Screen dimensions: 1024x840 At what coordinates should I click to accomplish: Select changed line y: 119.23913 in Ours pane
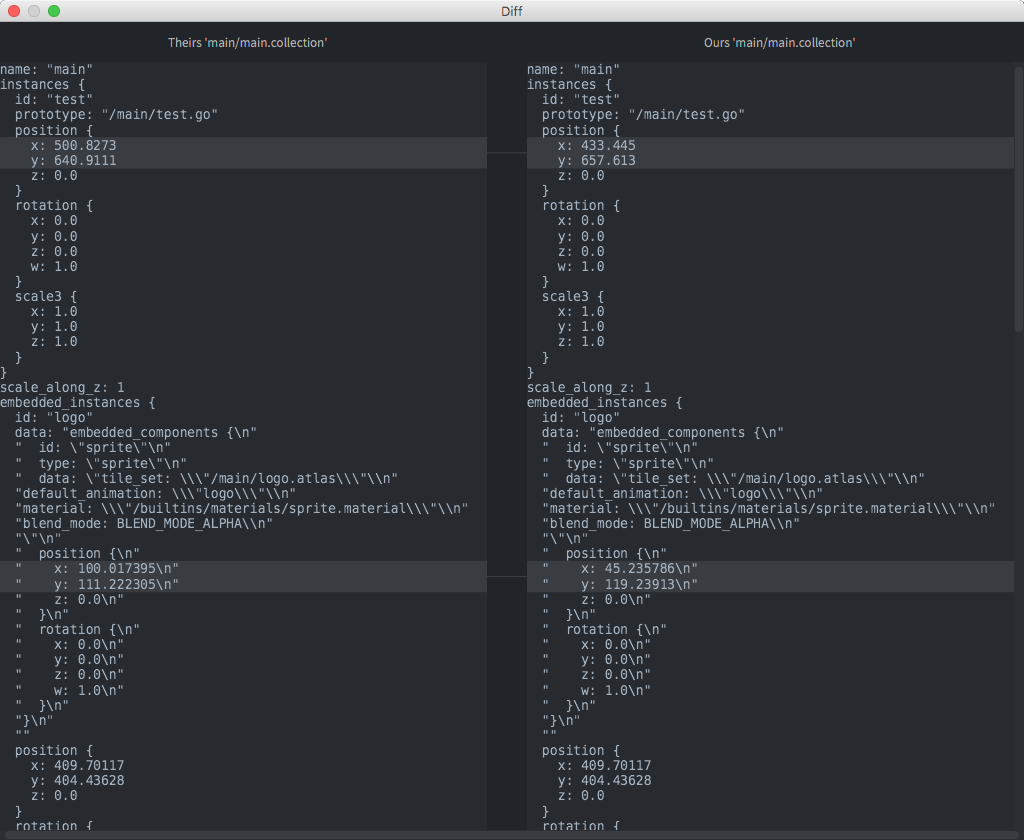638,584
